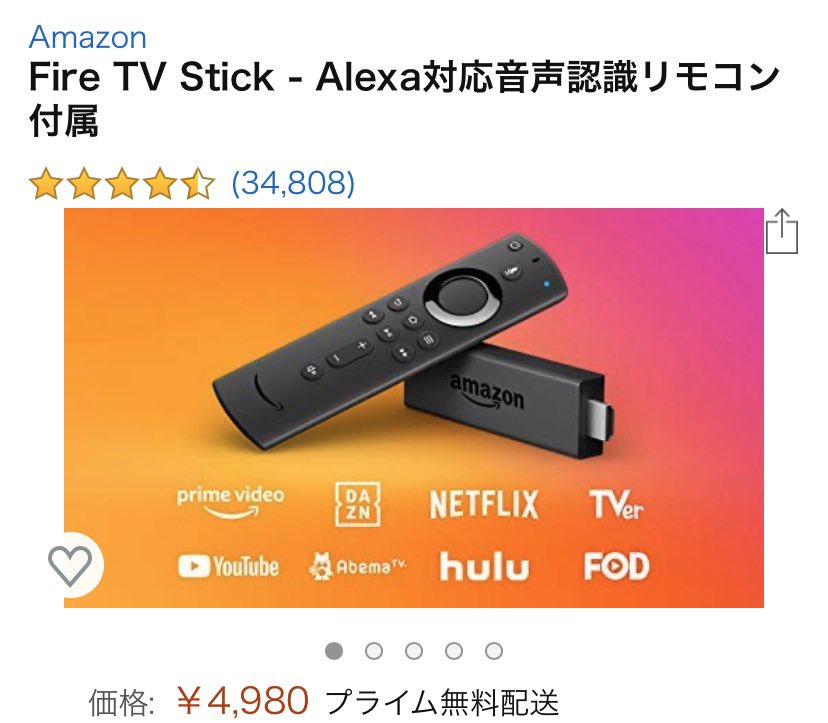Open the Amazon brand link
The height and width of the screenshot is (723, 828).
click(x=88, y=37)
